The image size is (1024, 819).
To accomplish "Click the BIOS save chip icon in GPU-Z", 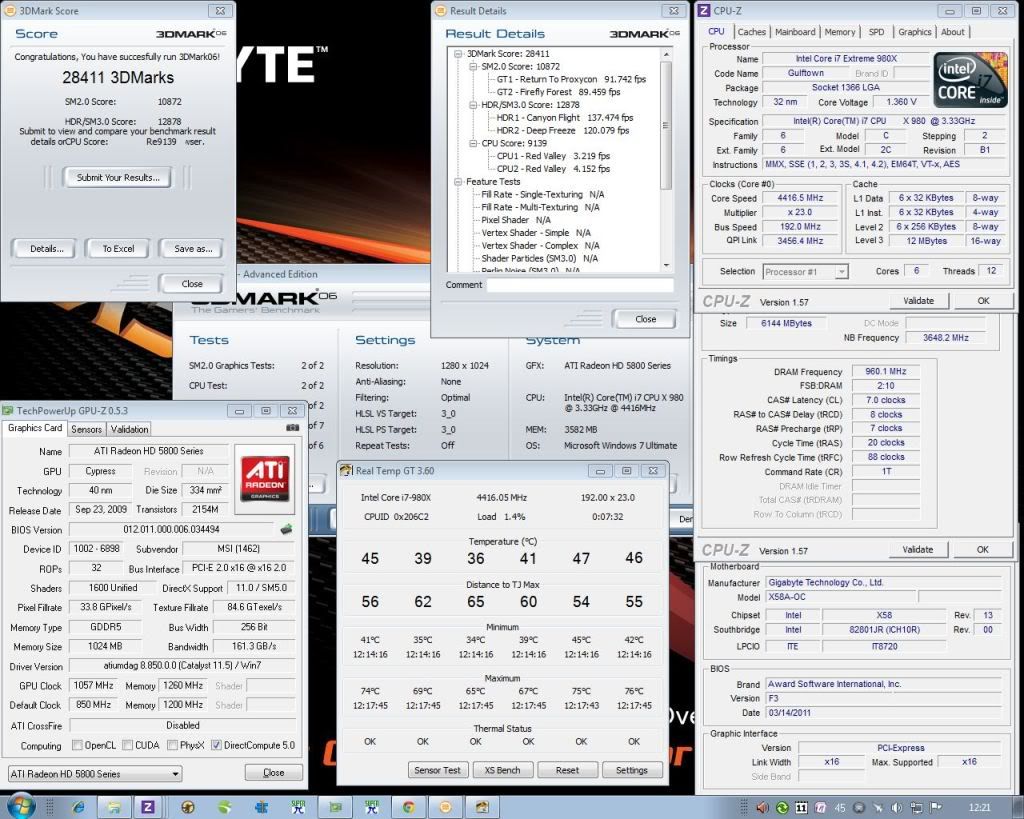I will click(x=286, y=529).
